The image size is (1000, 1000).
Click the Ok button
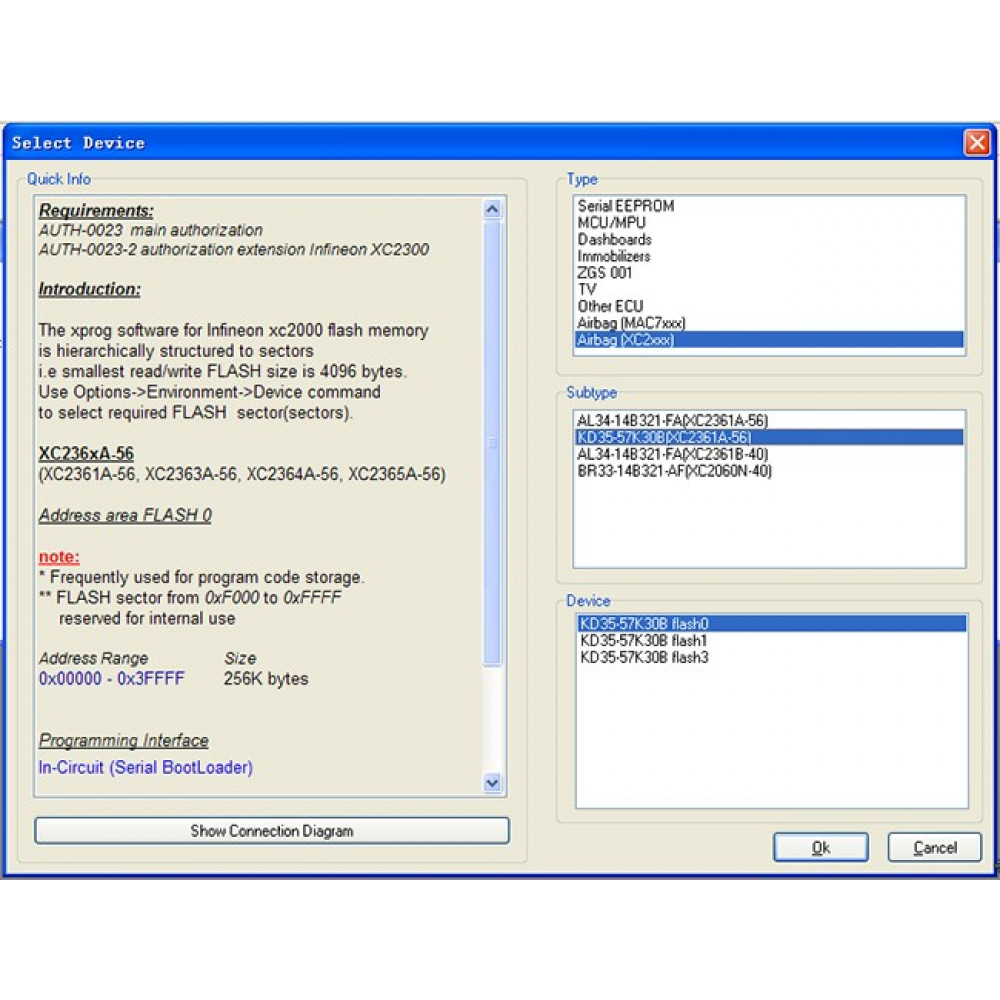[x=820, y=848]
